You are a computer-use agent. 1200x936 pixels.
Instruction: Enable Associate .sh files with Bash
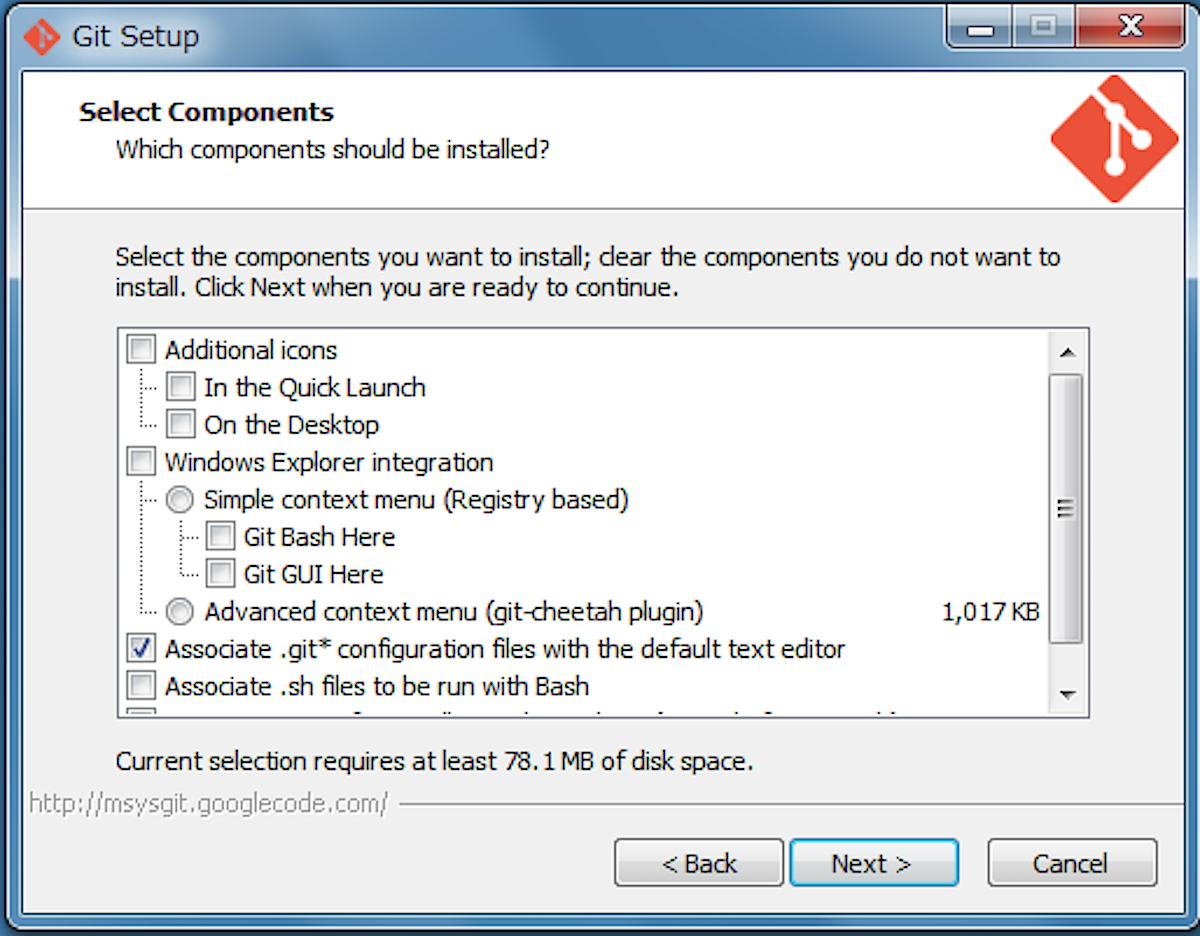pos(143,686)
